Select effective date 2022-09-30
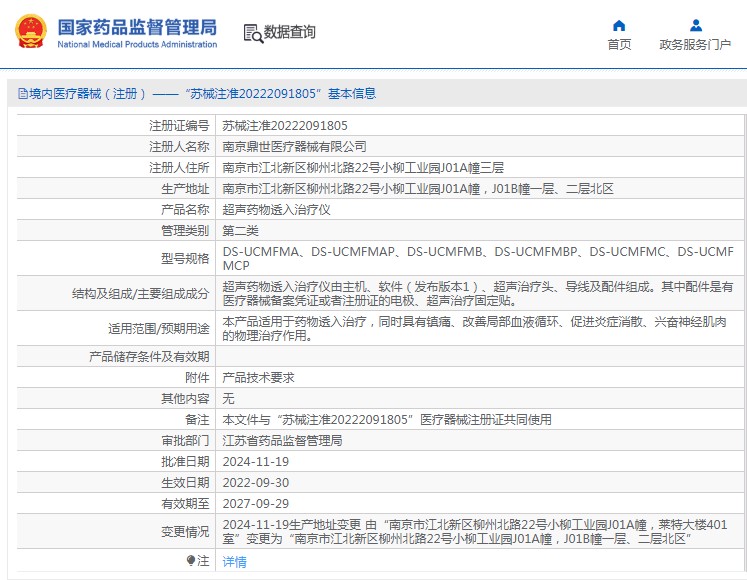747x580 pixels. [x=256, y=482]
